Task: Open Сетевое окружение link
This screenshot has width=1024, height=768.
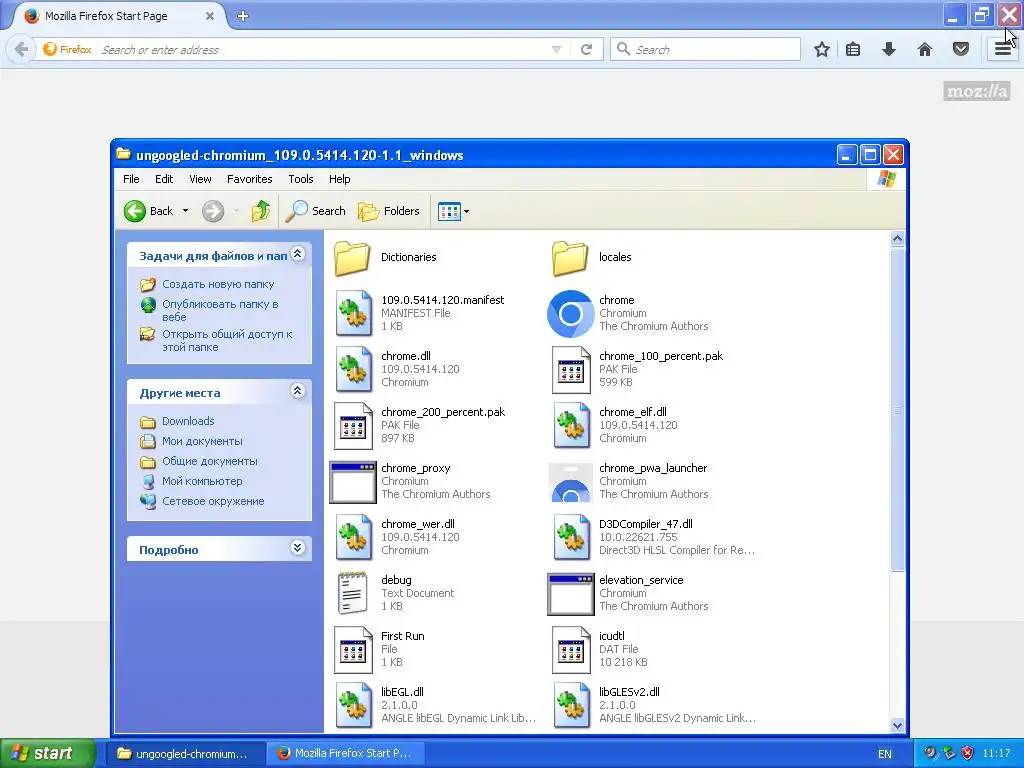Action: [213, 502]
